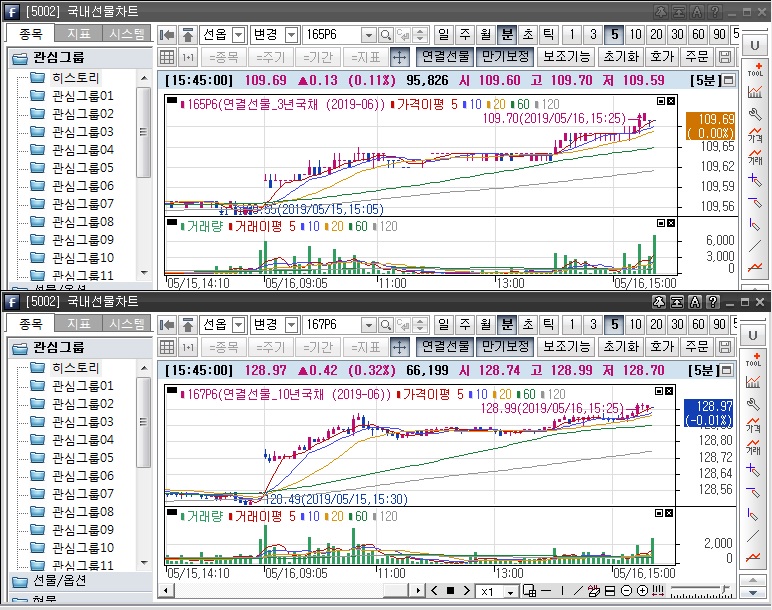Click the search magnifier next to 165P6
The image size is (772, 610).
point(386,34)
